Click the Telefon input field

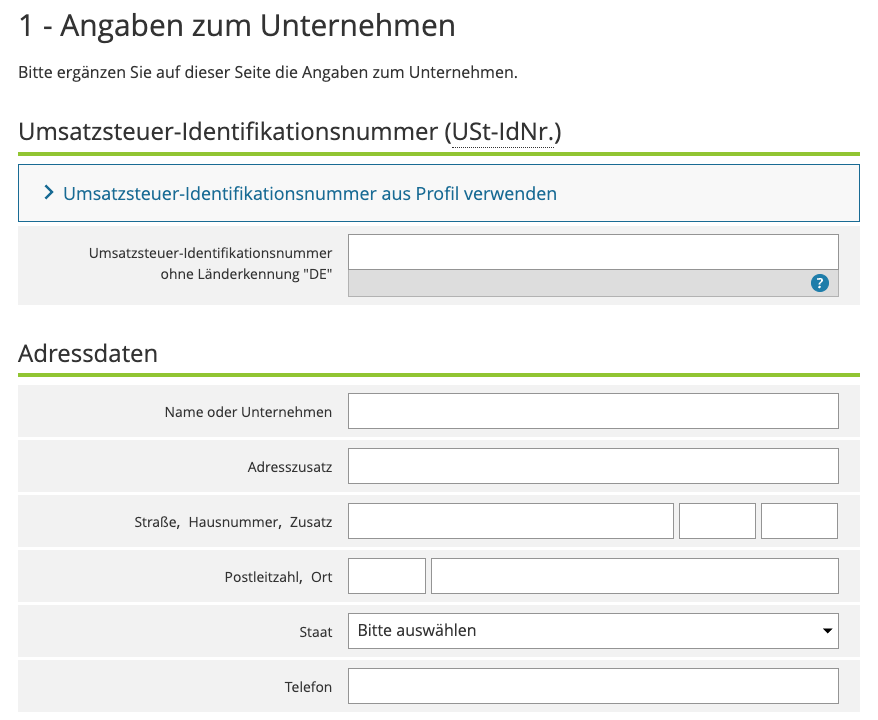coord(593,685)
